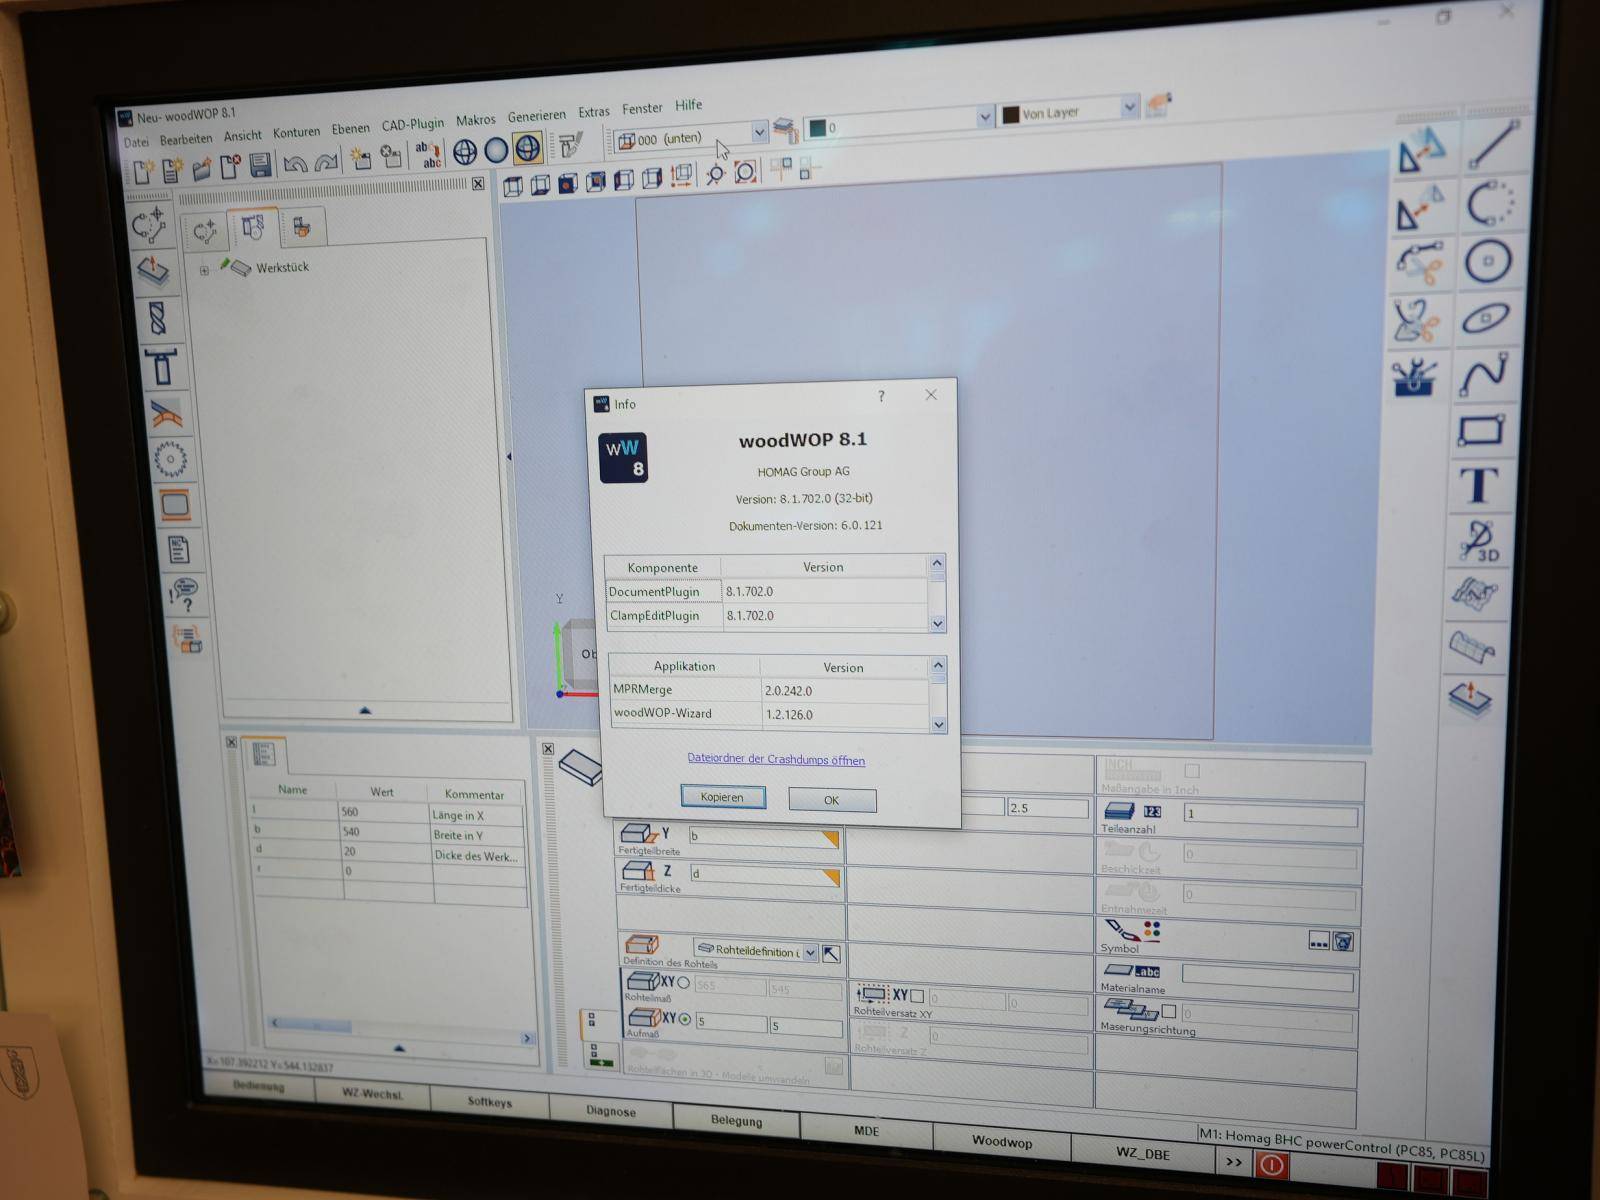Click the pocket rectangle tool in left sidebar
Viewport: 1600px width, 1200px height.
point(175,505)
